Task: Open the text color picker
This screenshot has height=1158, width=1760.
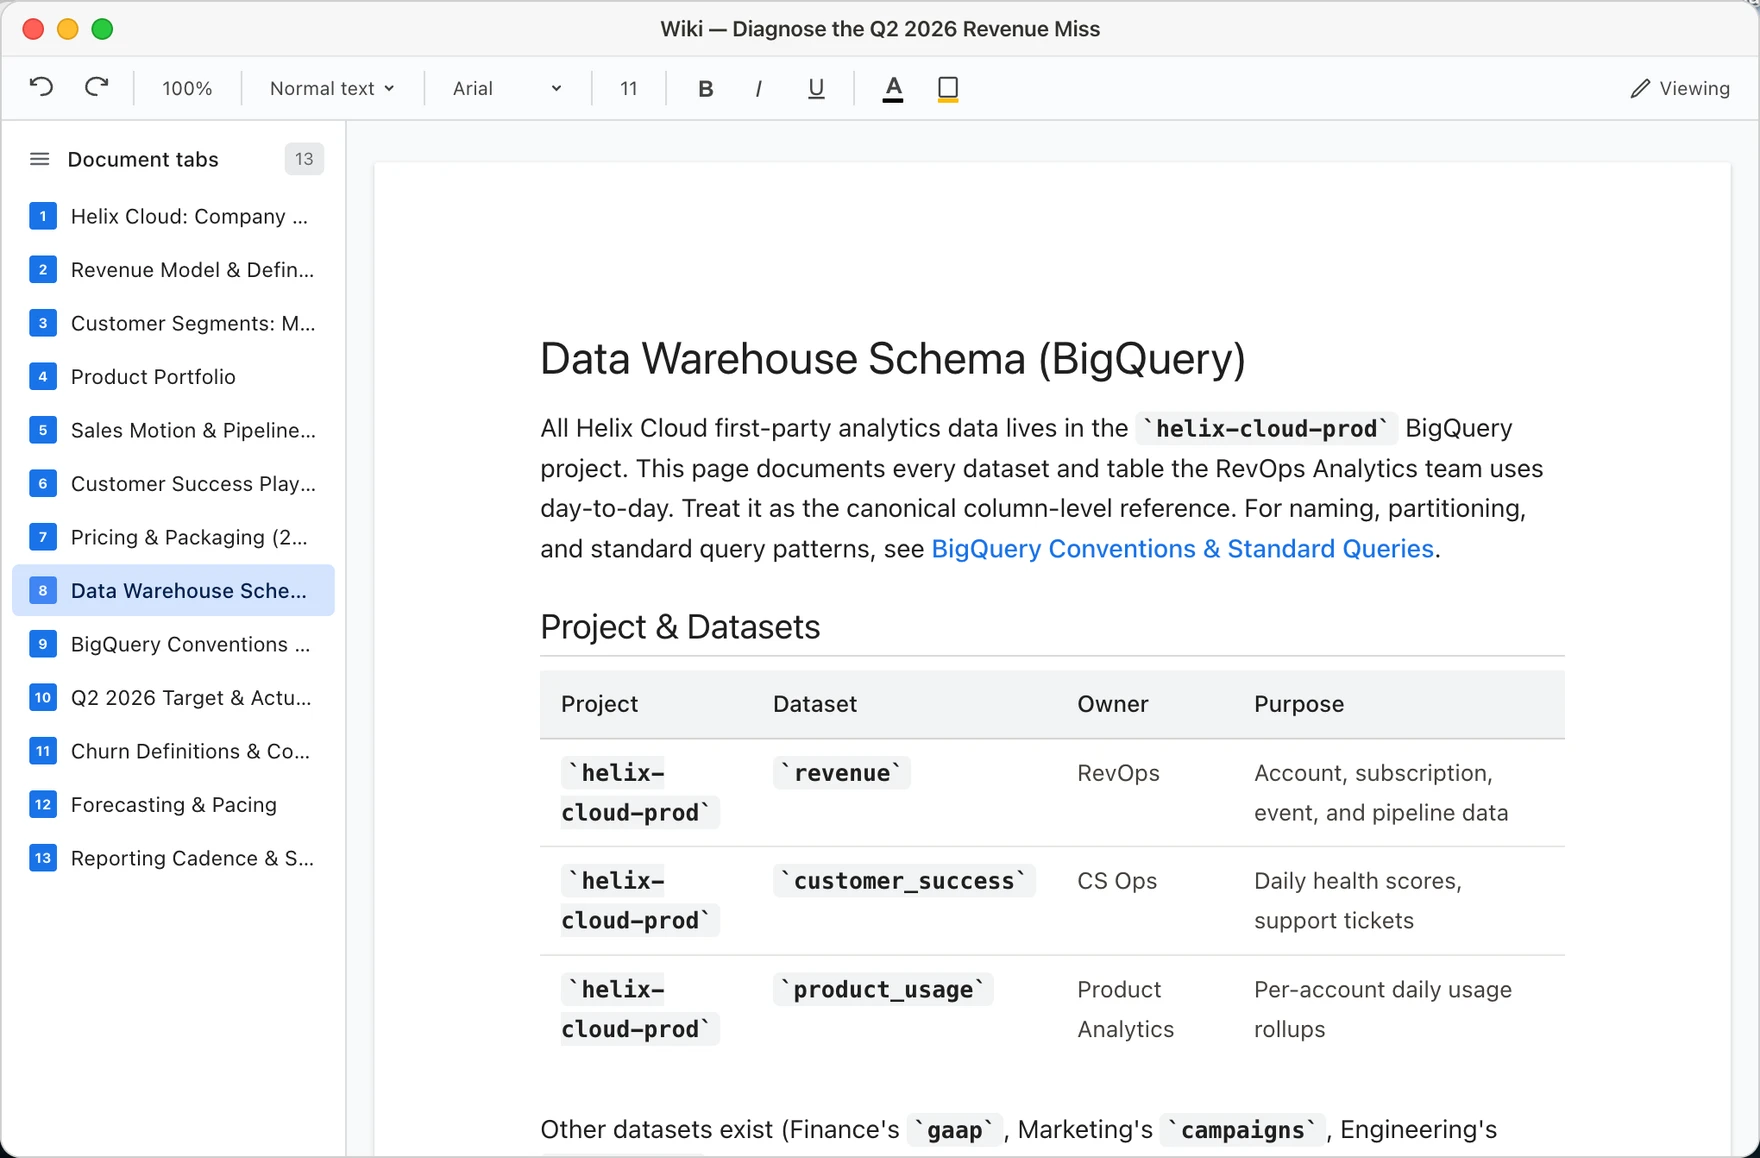Action: tap(893, 88)
